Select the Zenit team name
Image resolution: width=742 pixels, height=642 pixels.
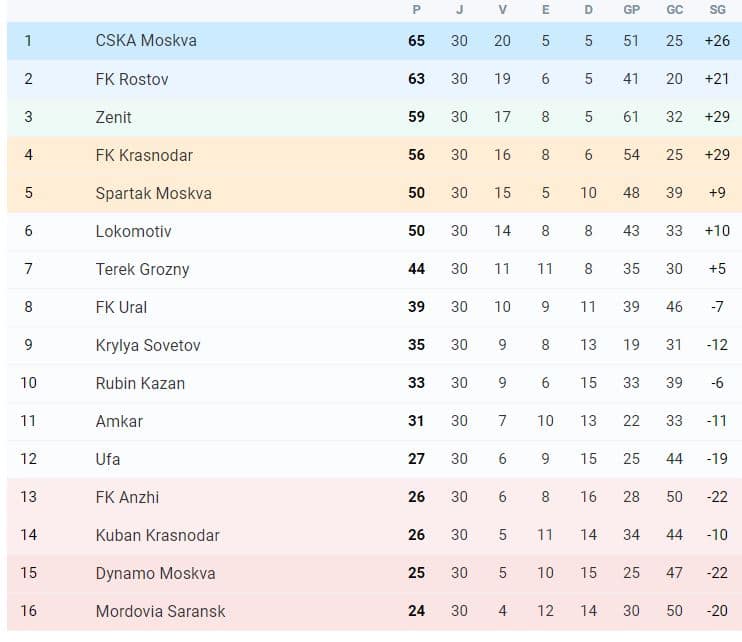[113, 117]
